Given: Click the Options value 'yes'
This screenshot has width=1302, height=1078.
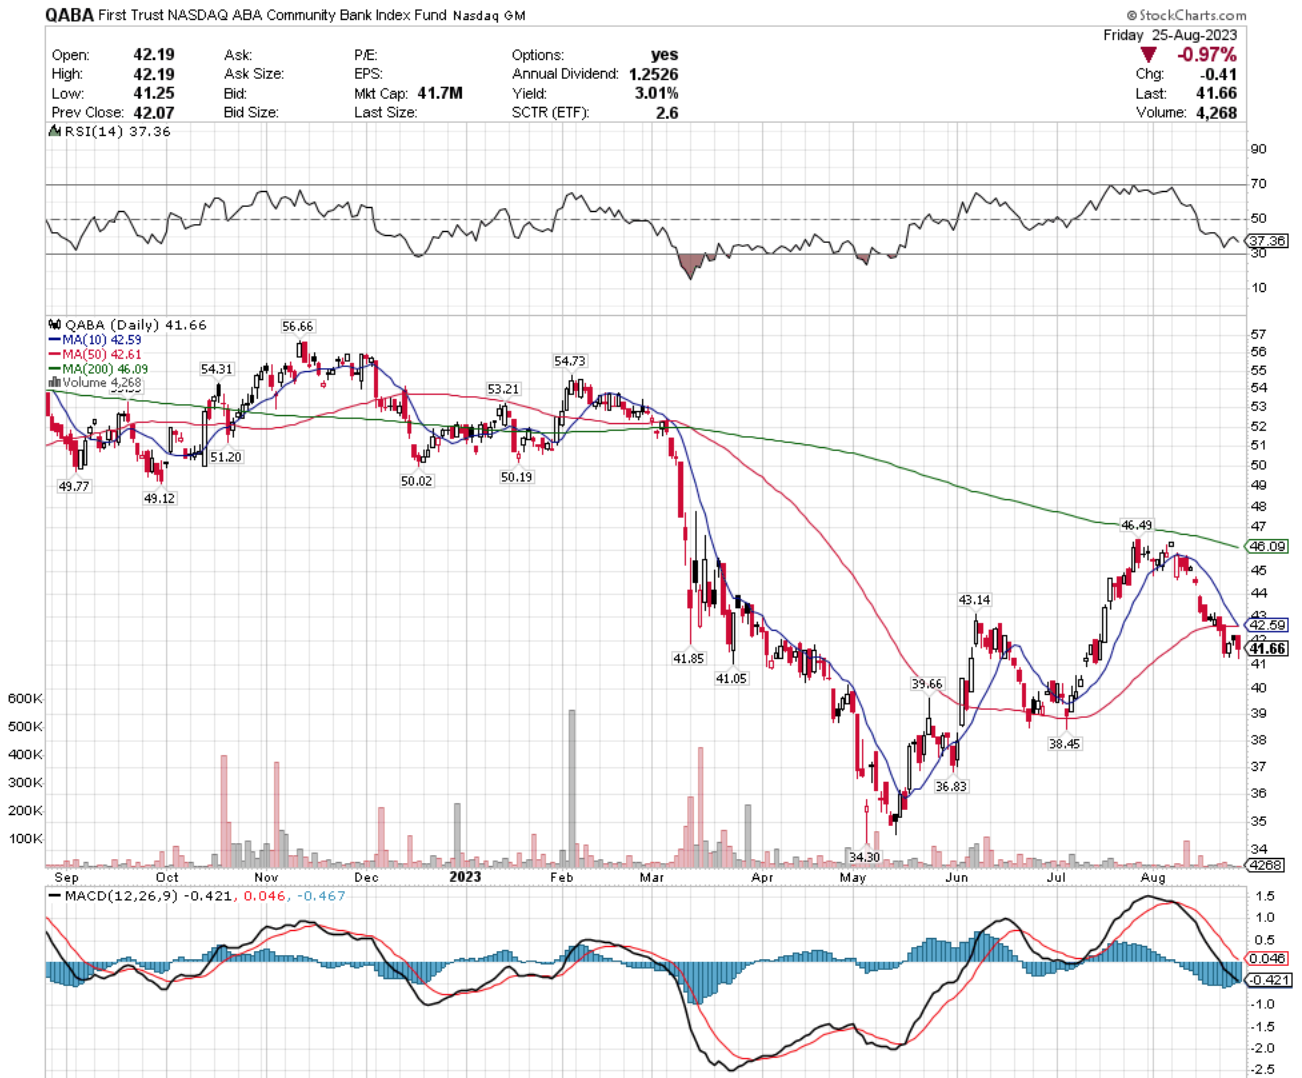Looking at the screenshot, I should 664,55.
